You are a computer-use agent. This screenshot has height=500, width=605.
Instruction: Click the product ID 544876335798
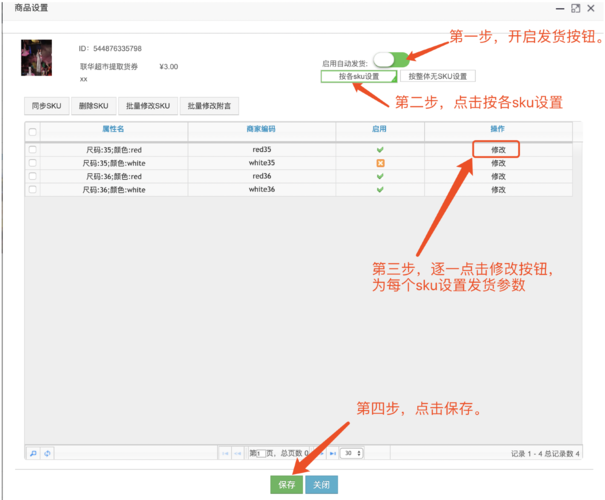coord(117,49)
